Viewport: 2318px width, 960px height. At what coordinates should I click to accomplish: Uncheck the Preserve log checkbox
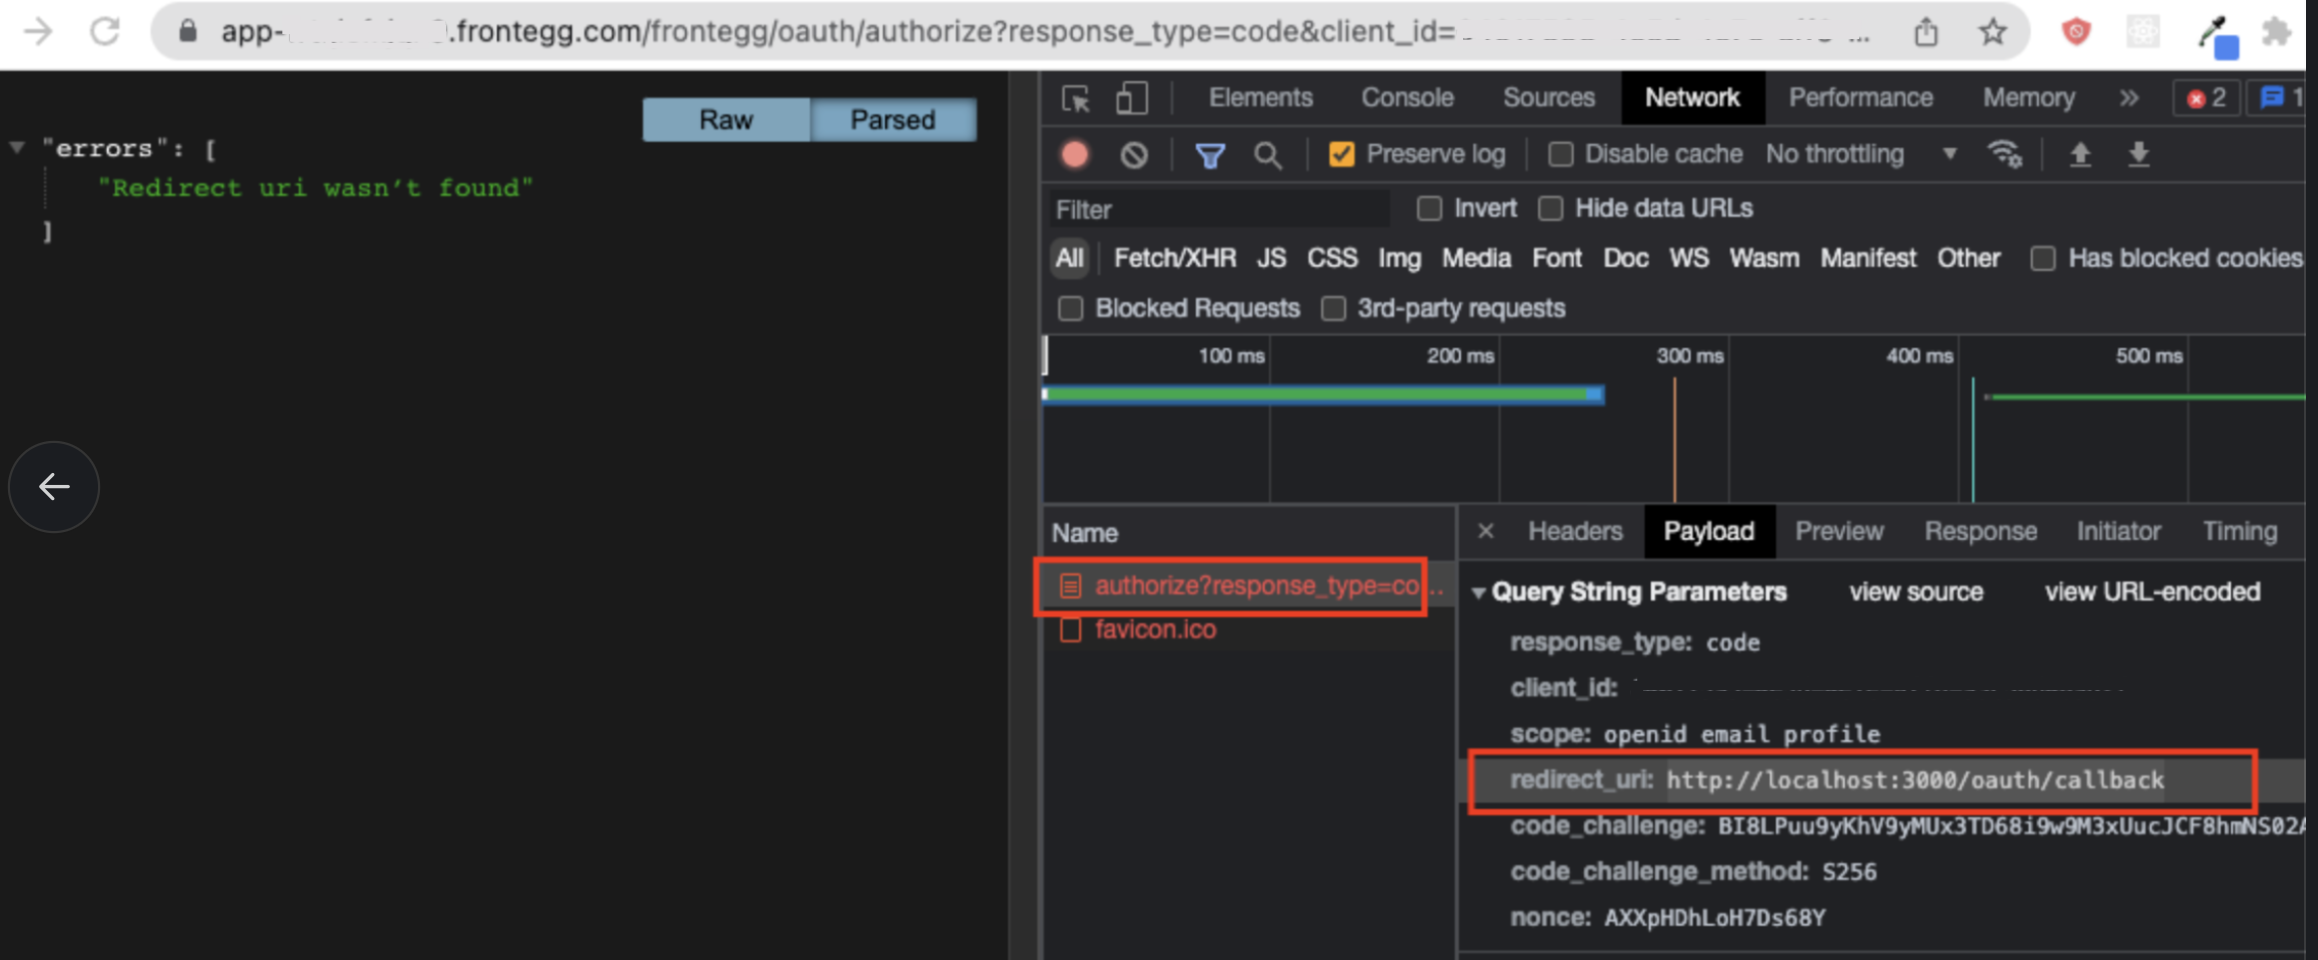1341,154
